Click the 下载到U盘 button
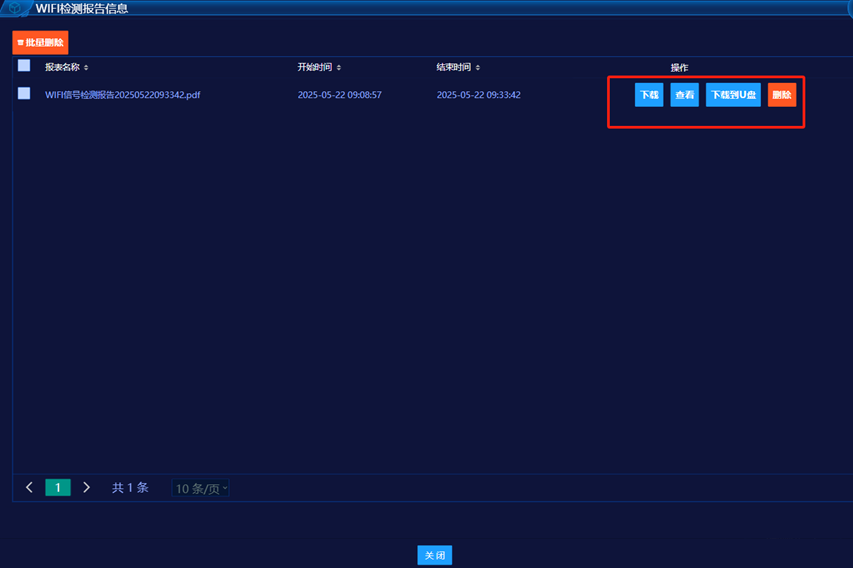Screen dimensions: 853x568 733,95
